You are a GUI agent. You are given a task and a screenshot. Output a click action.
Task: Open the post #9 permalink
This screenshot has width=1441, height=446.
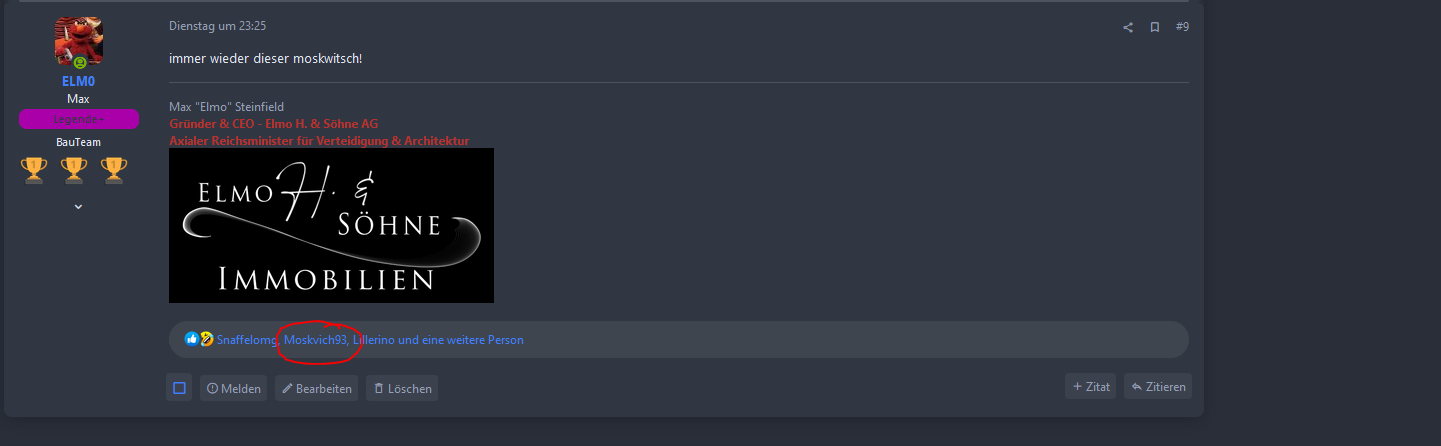tap(1182, 27)
